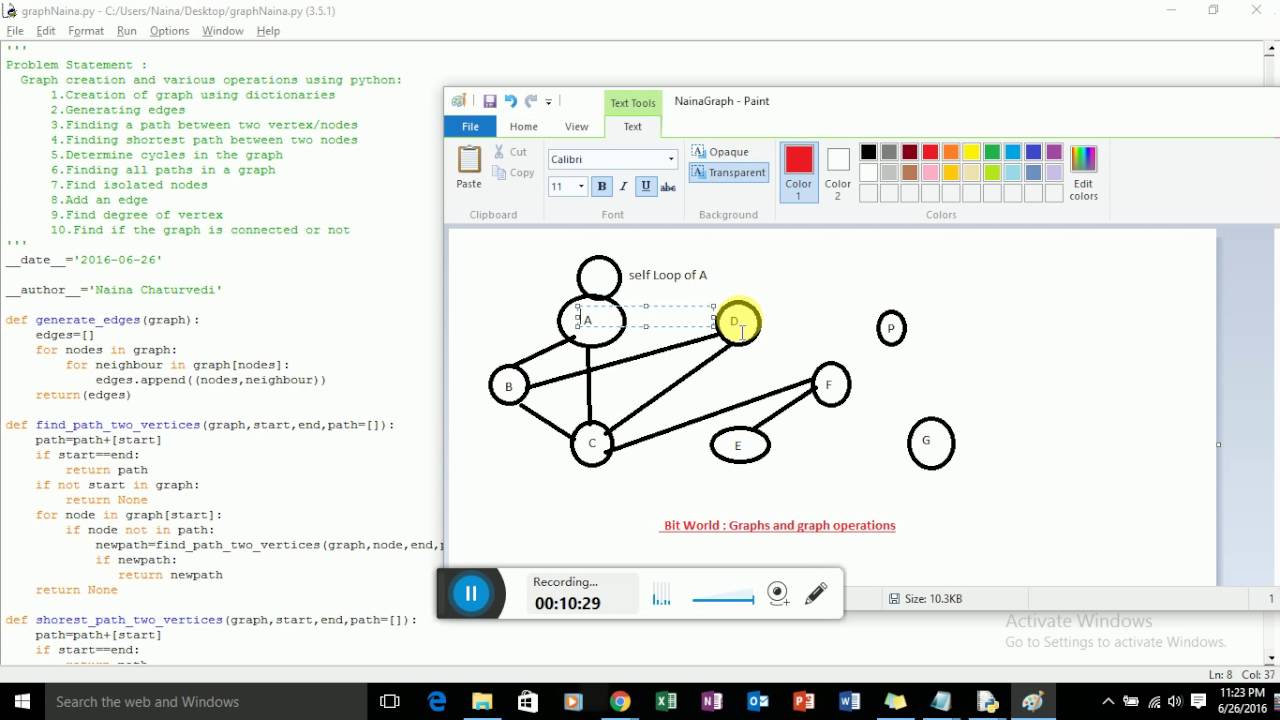Click the recorder webcam icon
The height and width of the screenshot is (720, 1280).
778,593
